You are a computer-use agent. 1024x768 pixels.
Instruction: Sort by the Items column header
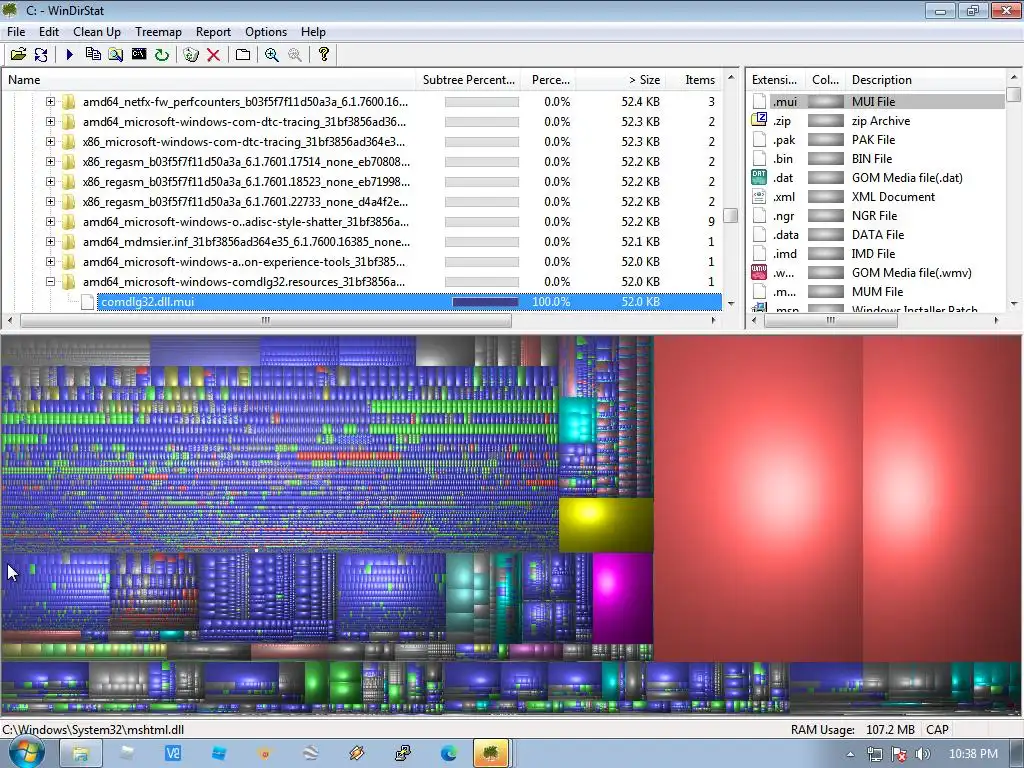[694, 80]
